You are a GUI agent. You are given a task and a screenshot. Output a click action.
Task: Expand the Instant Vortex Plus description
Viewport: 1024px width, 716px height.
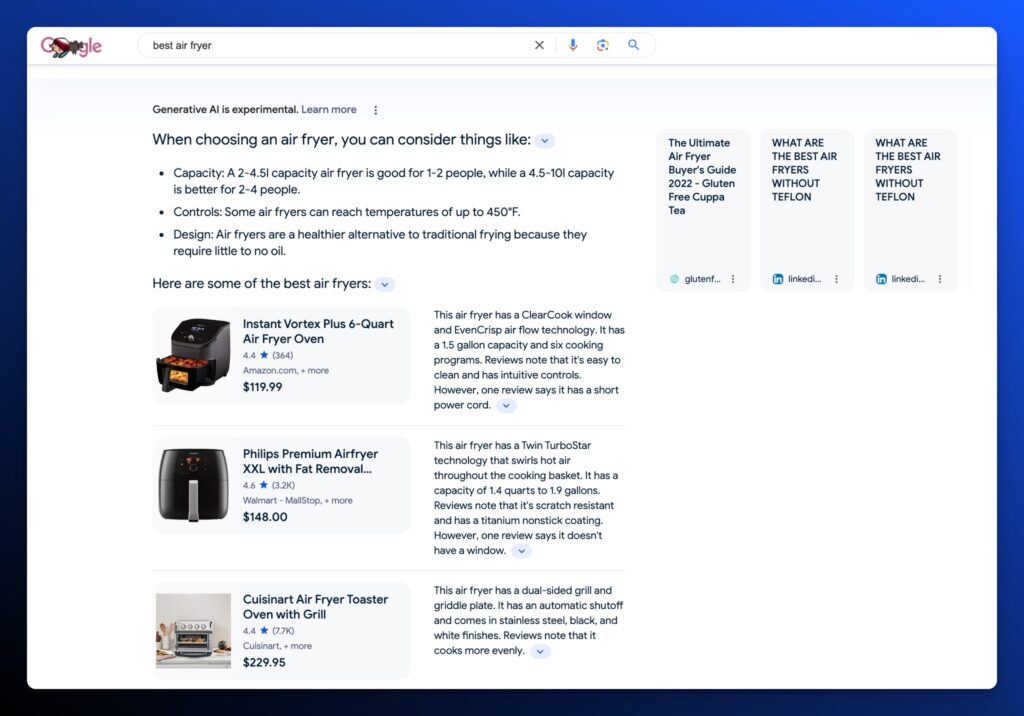click(507, 406)
